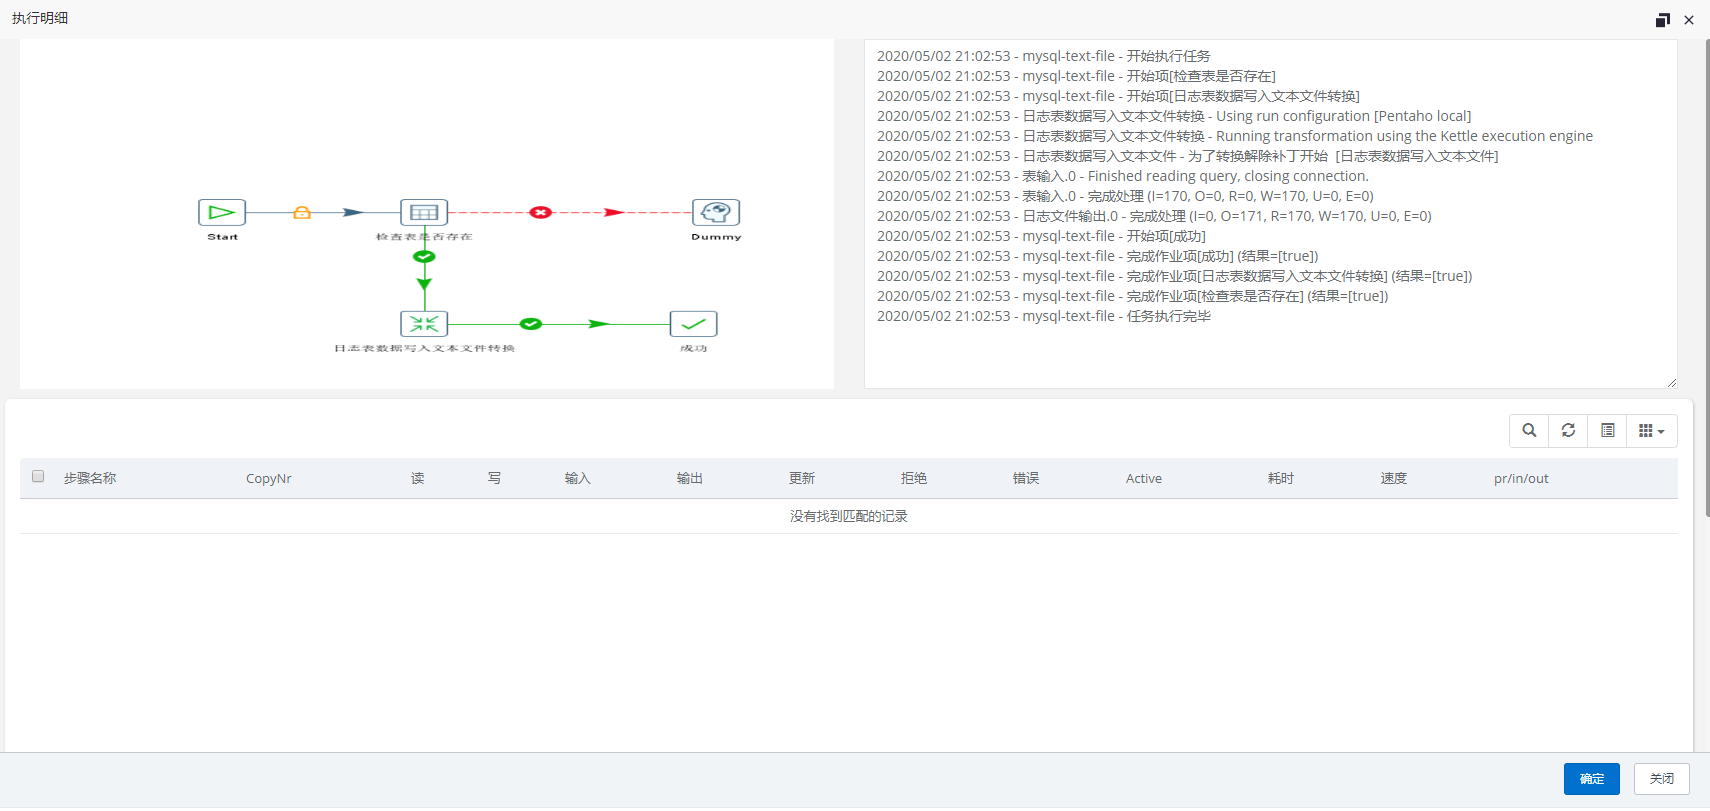Select the 日志表数据写入文本文件转换 node icon
The image size is (1710, 811).
click(x=424, y=324)
